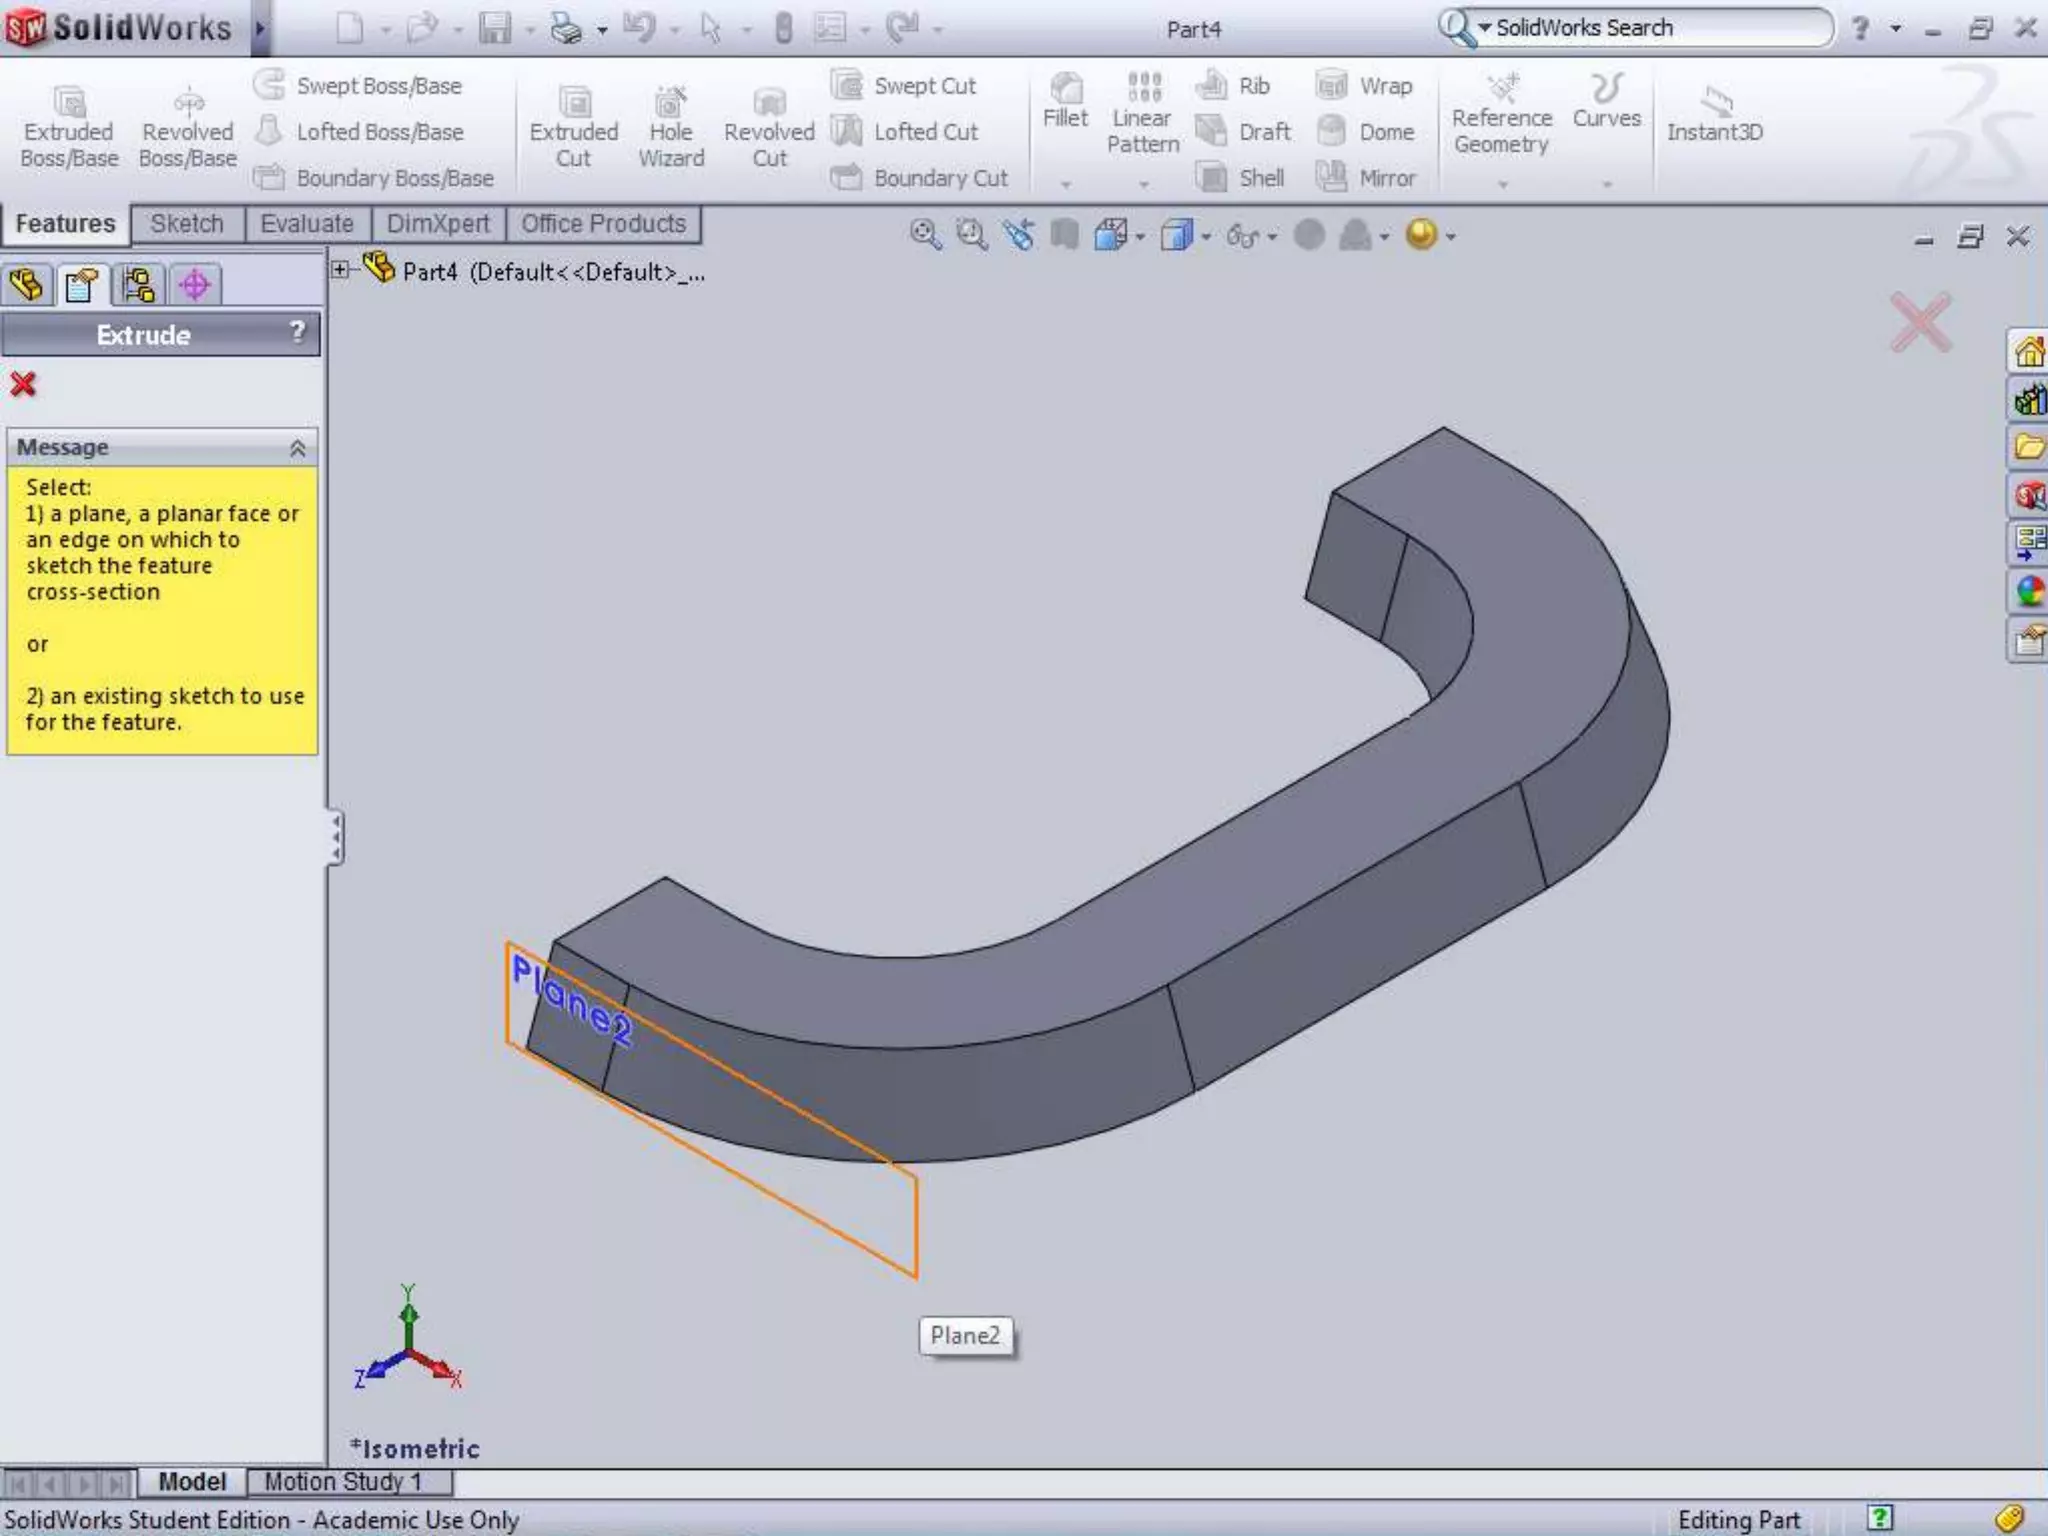Click the Mirror feature icon

coord(1332,178)
